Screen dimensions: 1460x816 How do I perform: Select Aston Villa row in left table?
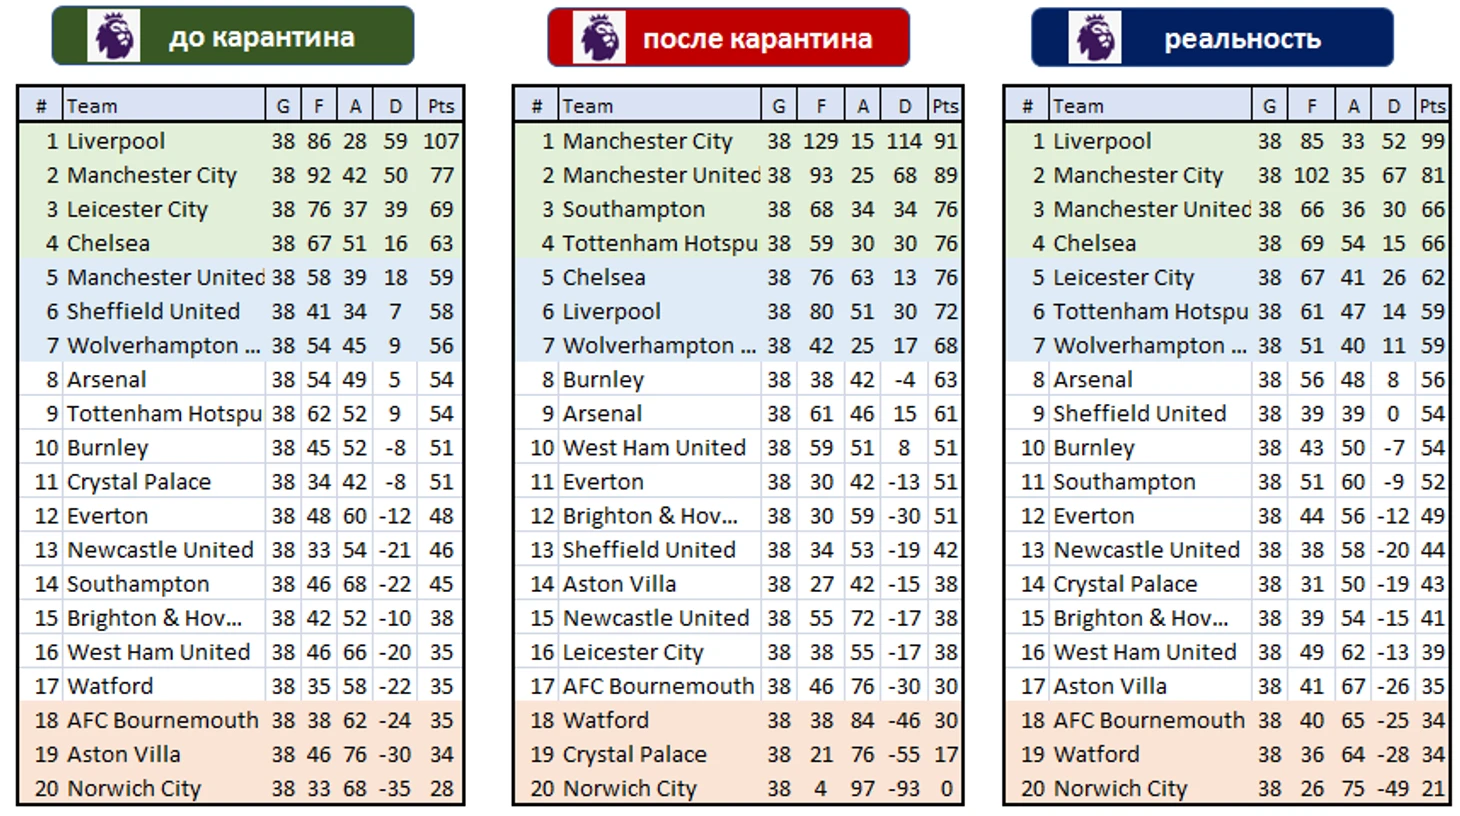[241, 754]
